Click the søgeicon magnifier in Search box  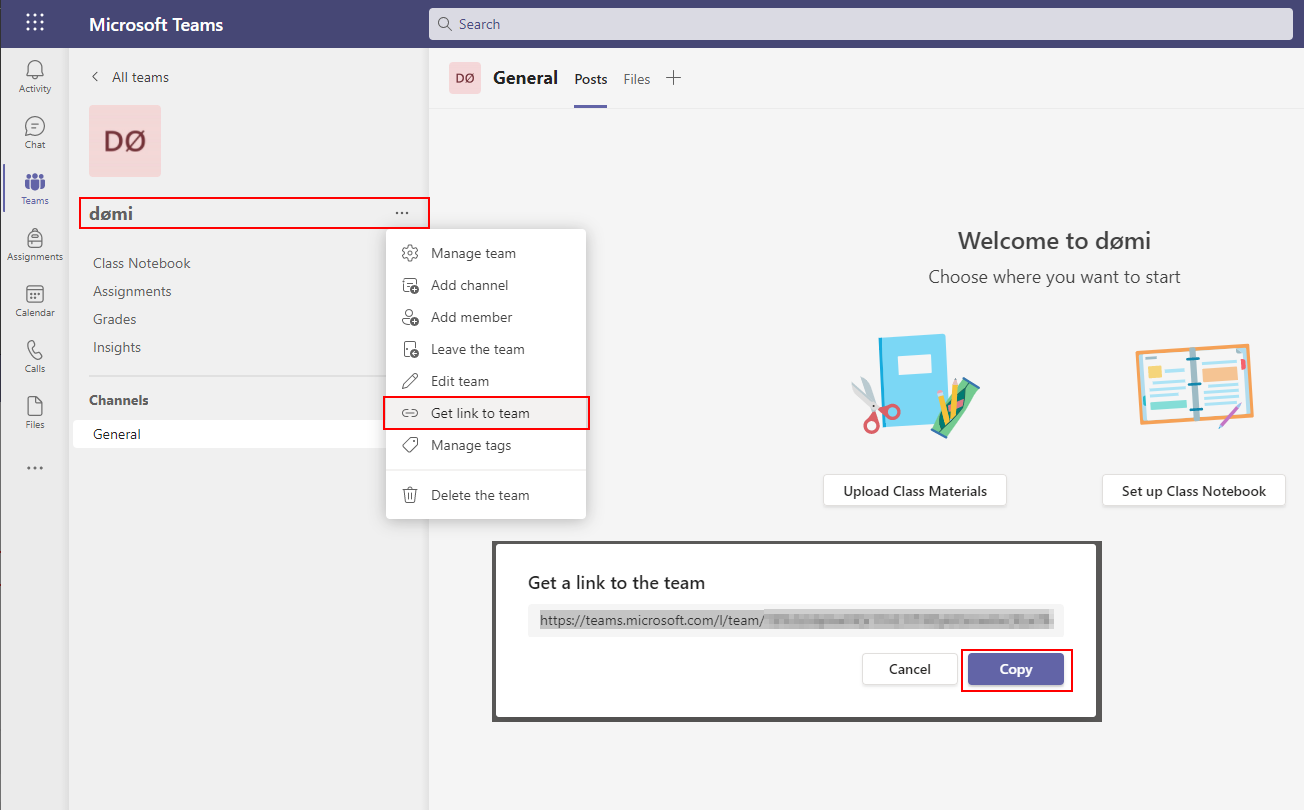tap(445, 24)
